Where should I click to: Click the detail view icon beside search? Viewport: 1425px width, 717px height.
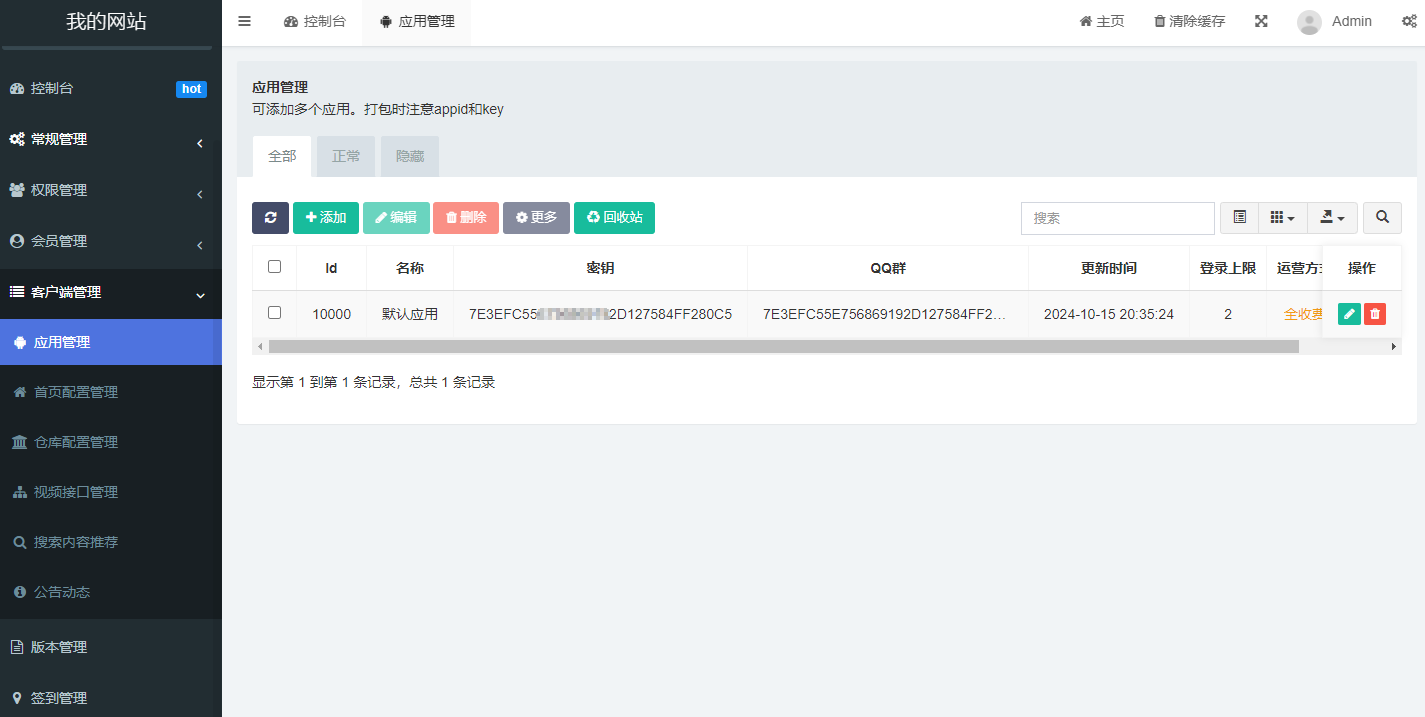[x=1239, y=217]
